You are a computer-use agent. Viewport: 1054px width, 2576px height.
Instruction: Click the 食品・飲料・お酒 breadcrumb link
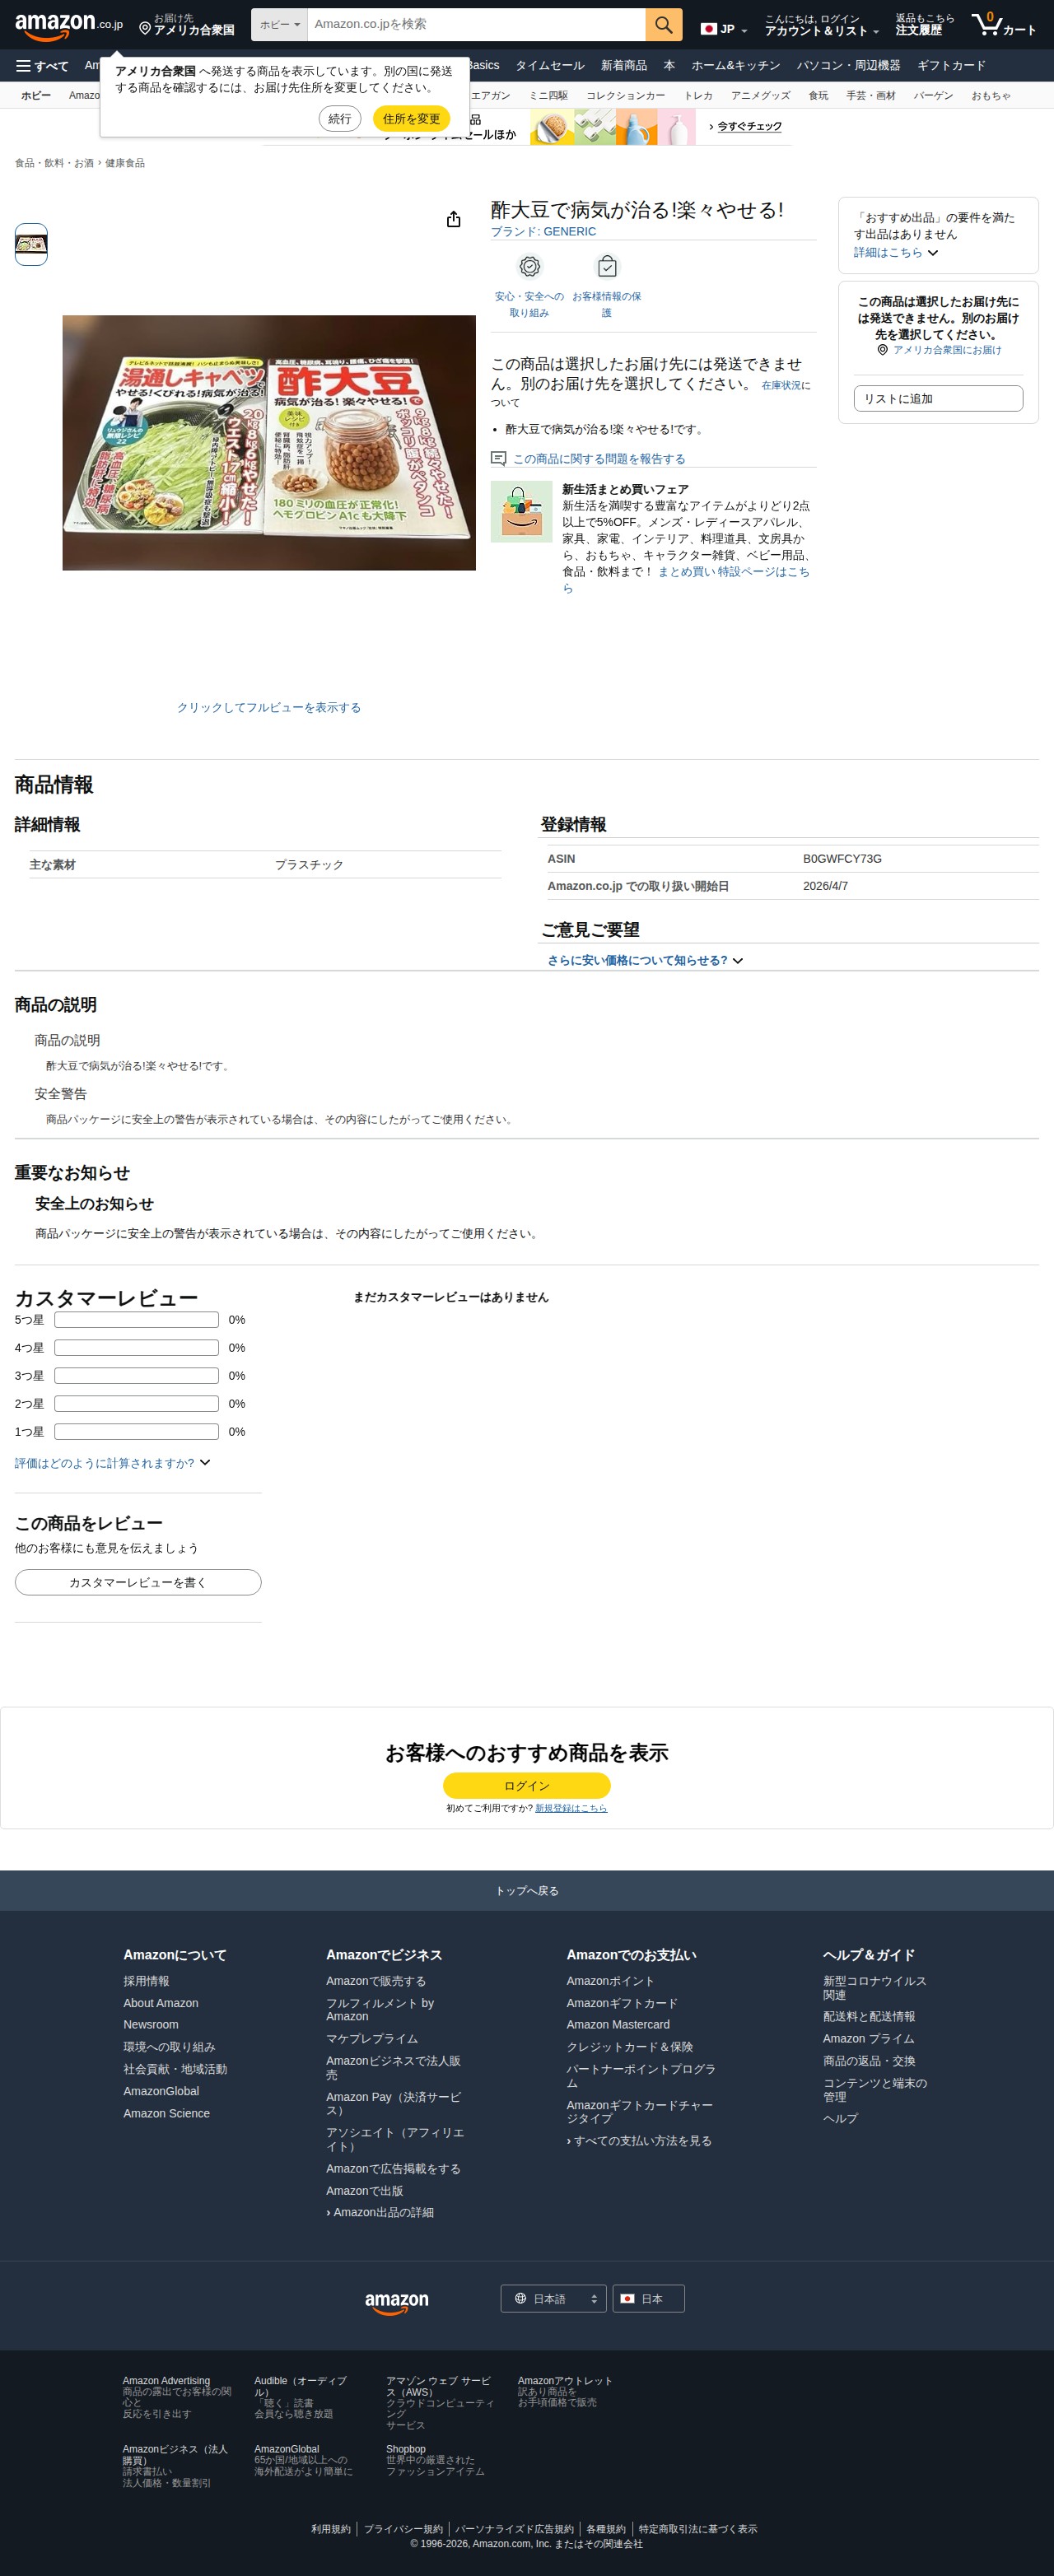tap(54, 163)
